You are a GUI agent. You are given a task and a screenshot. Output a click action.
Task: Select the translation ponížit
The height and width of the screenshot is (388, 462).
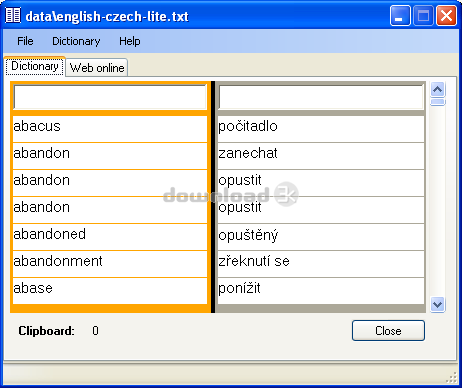tap(321, 291)
